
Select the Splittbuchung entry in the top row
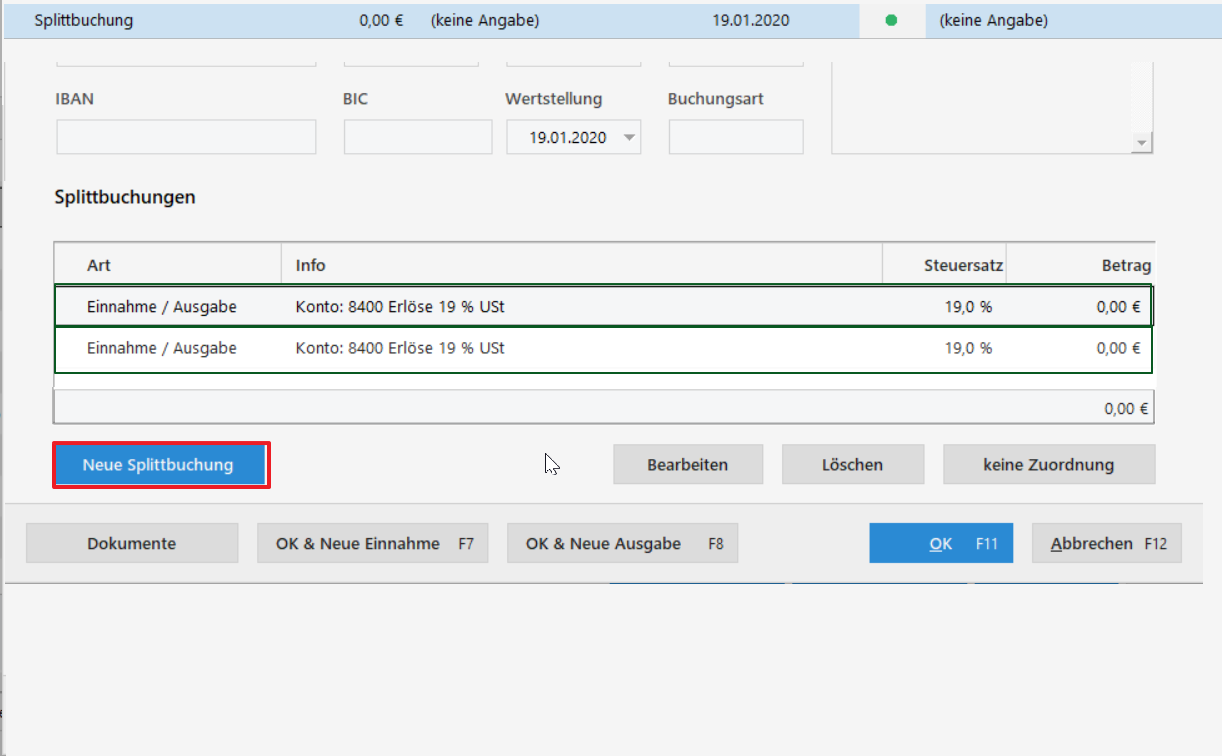point(83,20)
